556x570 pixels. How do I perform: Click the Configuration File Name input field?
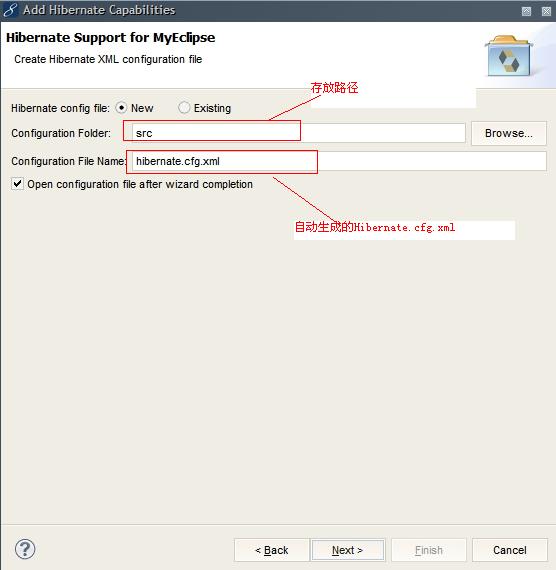339,161
